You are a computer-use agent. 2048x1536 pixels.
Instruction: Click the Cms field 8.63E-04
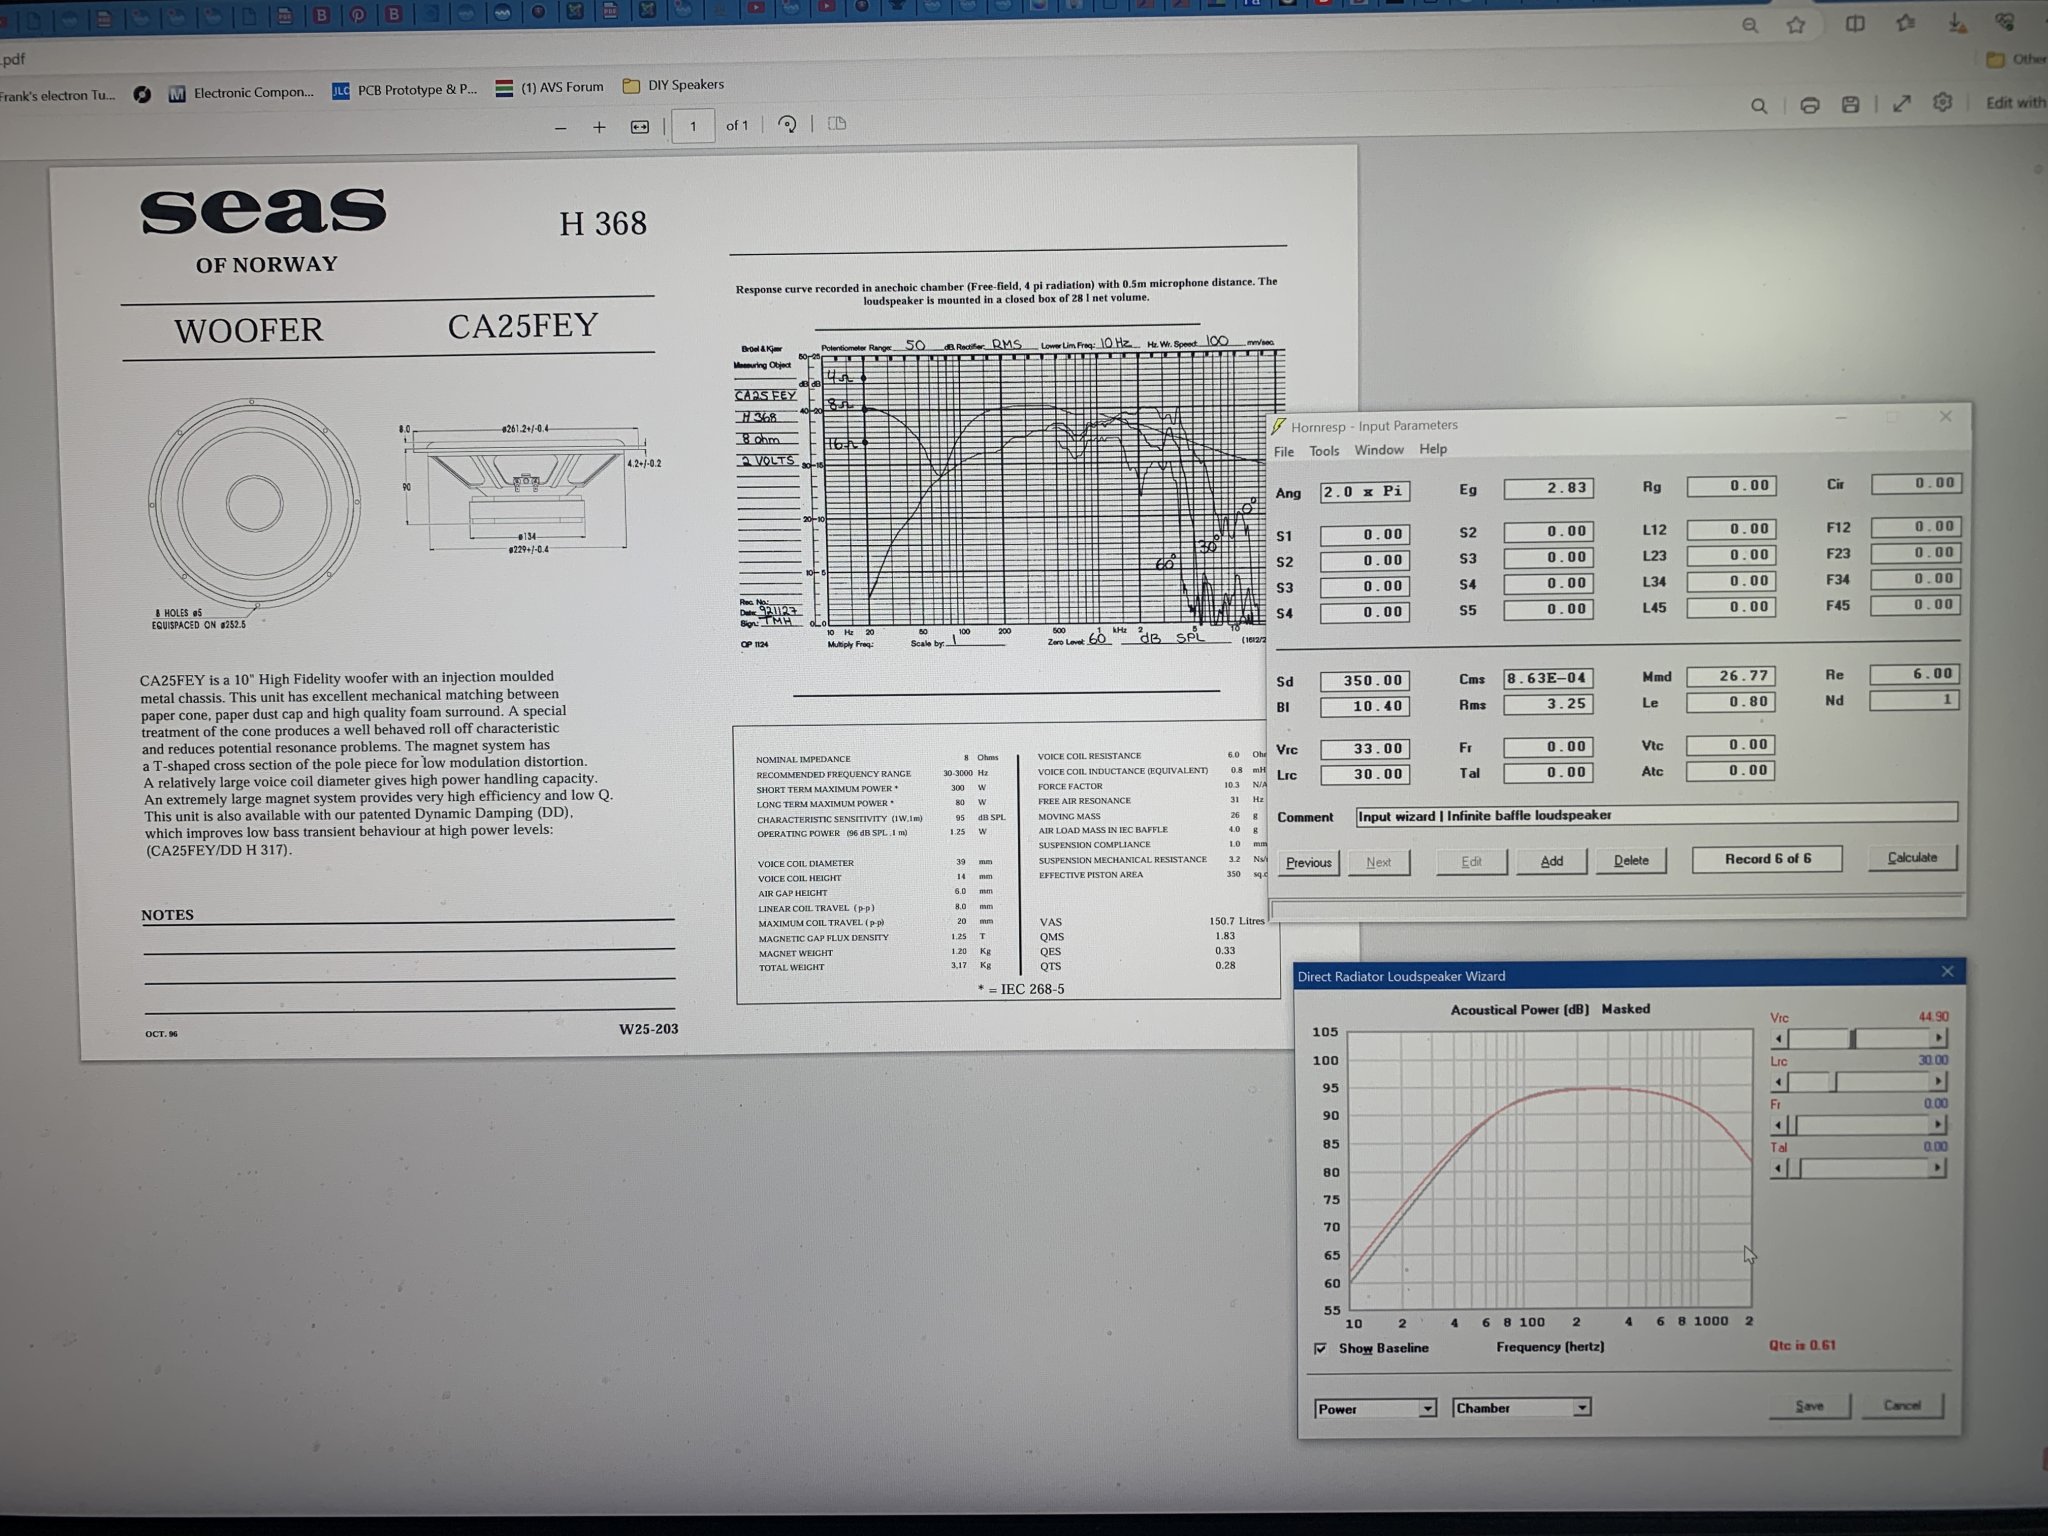[x=1549, y=678]
